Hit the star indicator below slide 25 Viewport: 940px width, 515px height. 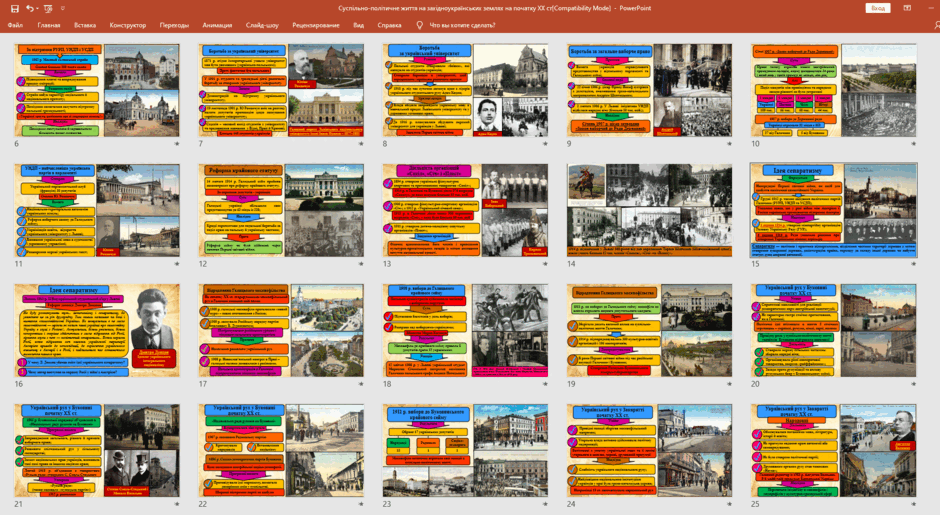[x=913, y=504]
